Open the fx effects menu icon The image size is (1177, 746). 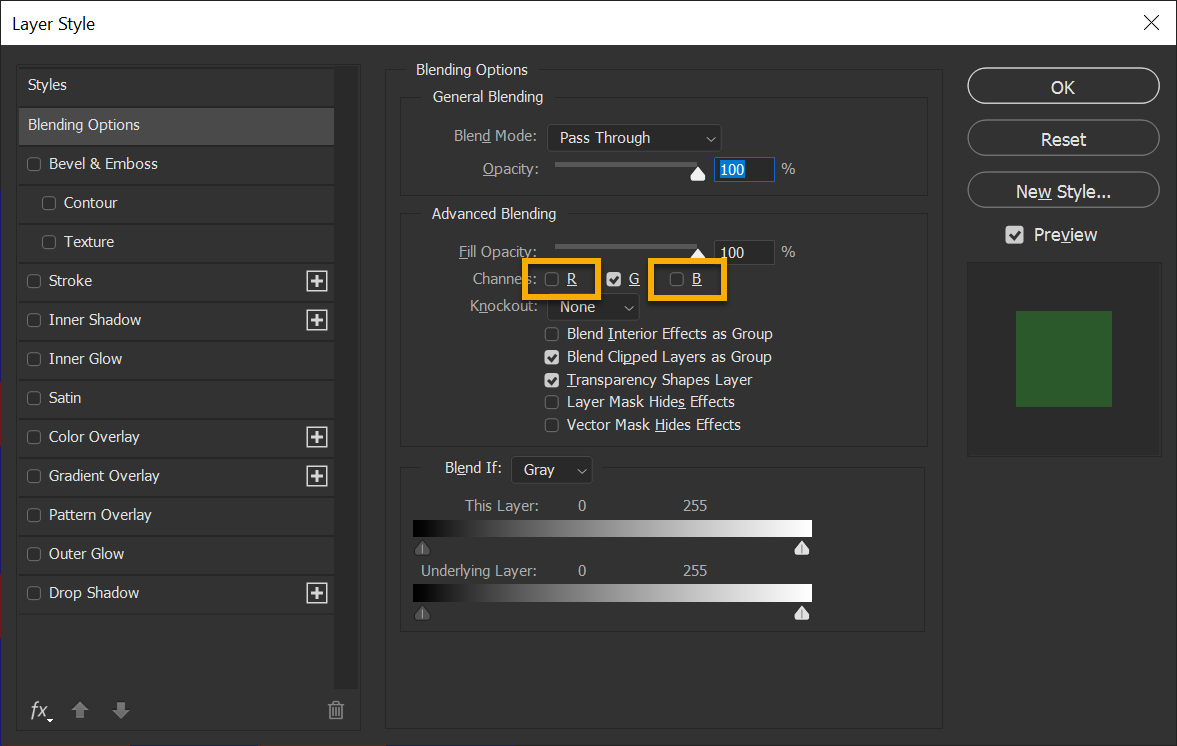[40, 711]
